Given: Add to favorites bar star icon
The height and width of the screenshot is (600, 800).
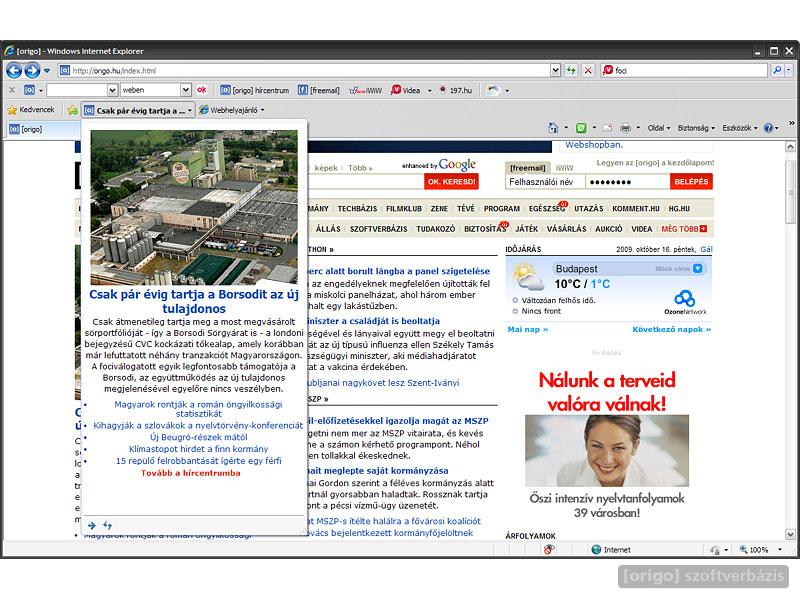Looking at the screenshot, I should click(x=73, y=110).
